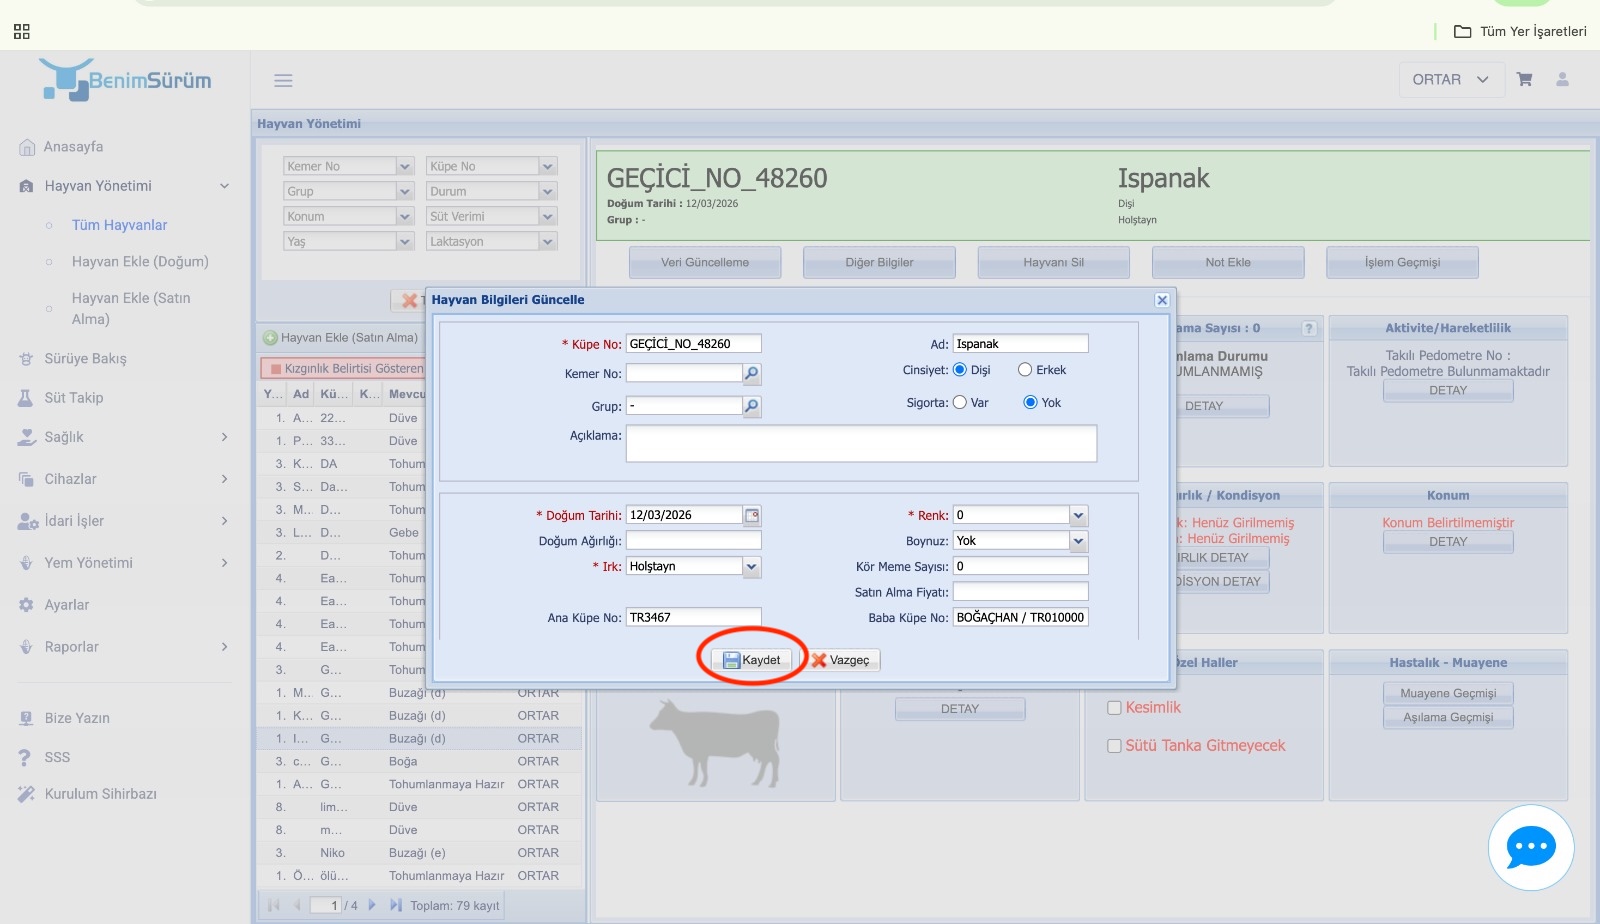This screenshot has height=924, width=1600.
Task: Open the user profile icon
Action: 1562,79
